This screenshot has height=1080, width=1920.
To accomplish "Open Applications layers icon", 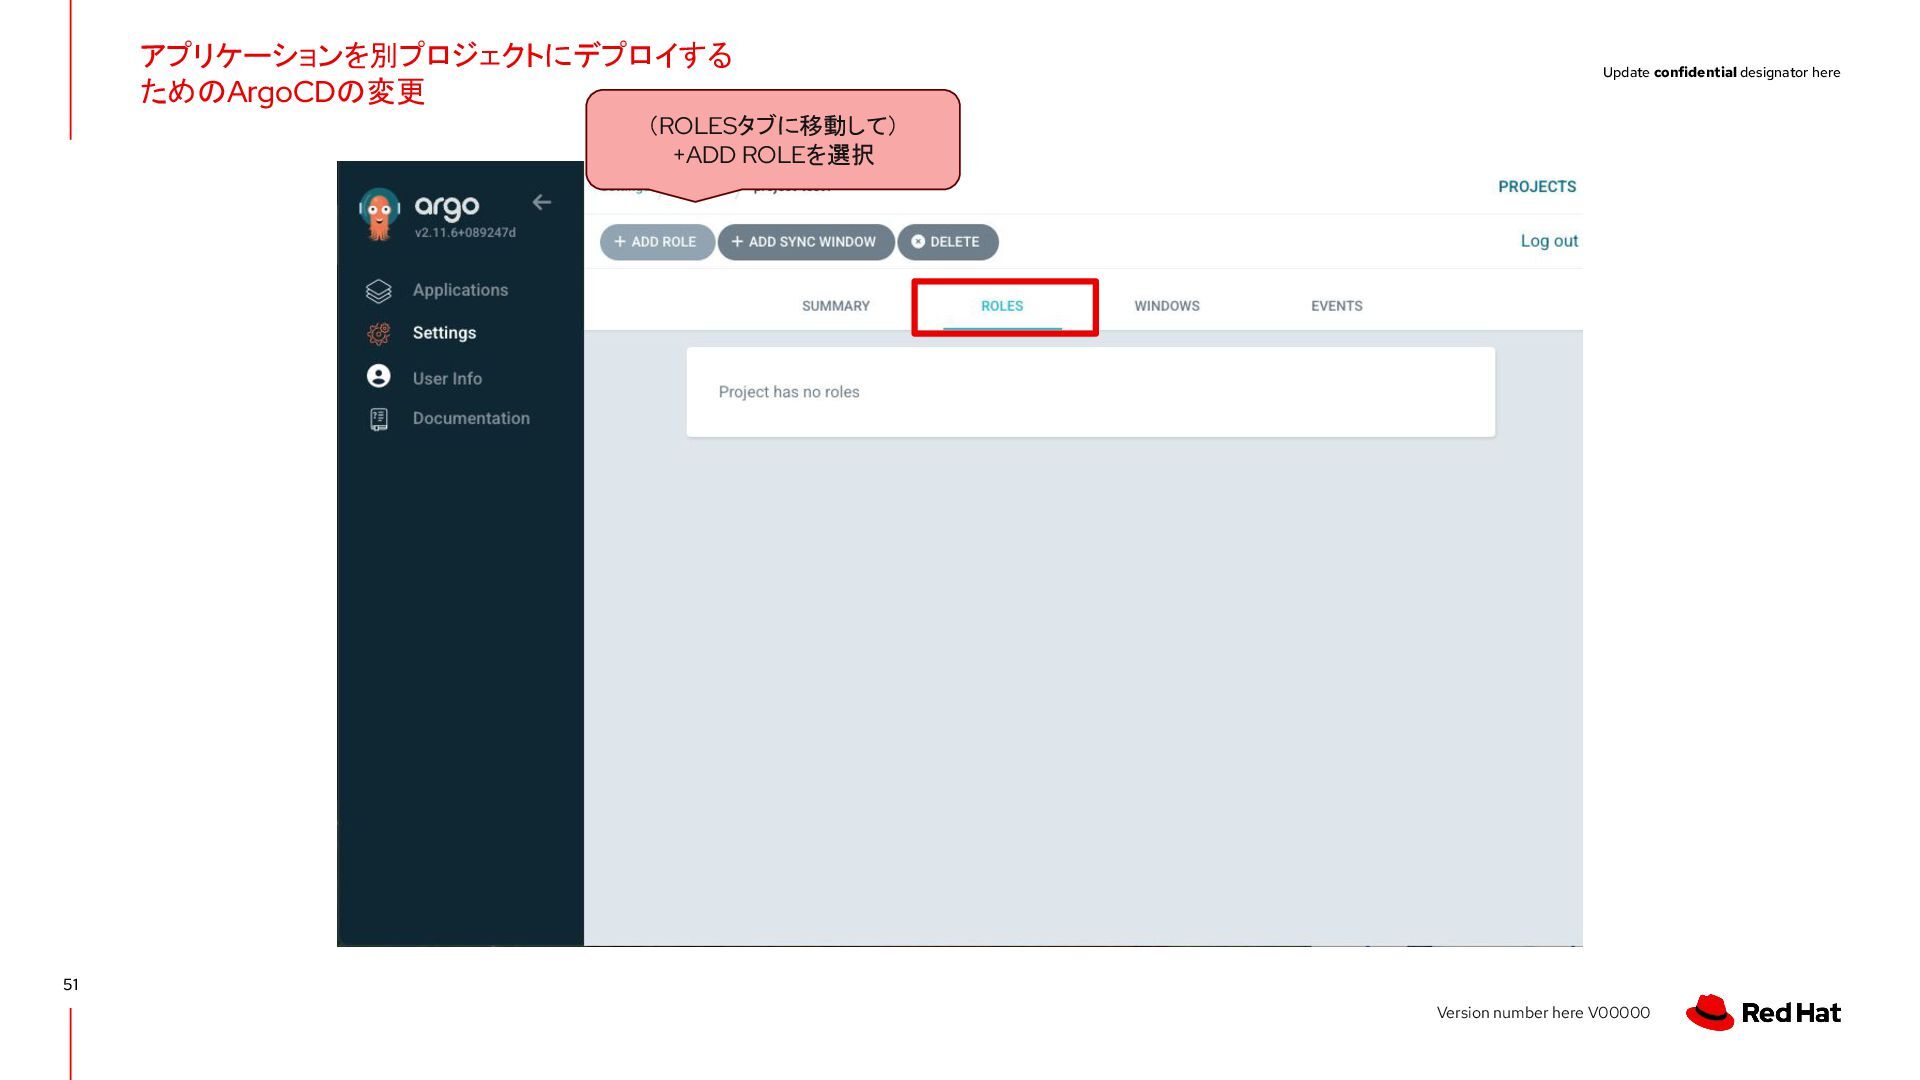I will 378,291.
